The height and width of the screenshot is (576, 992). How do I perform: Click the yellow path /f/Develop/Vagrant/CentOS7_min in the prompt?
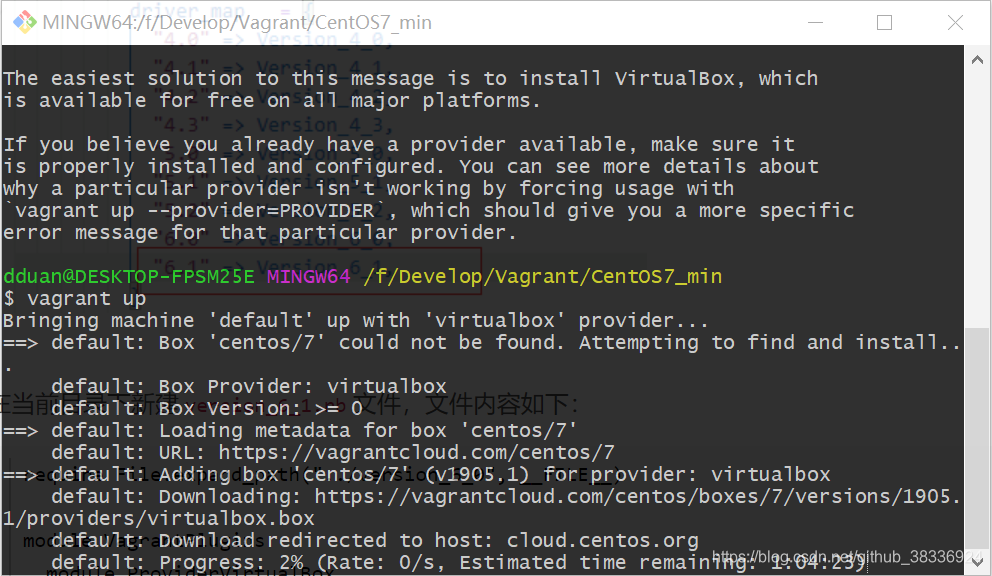click(543, 277)
